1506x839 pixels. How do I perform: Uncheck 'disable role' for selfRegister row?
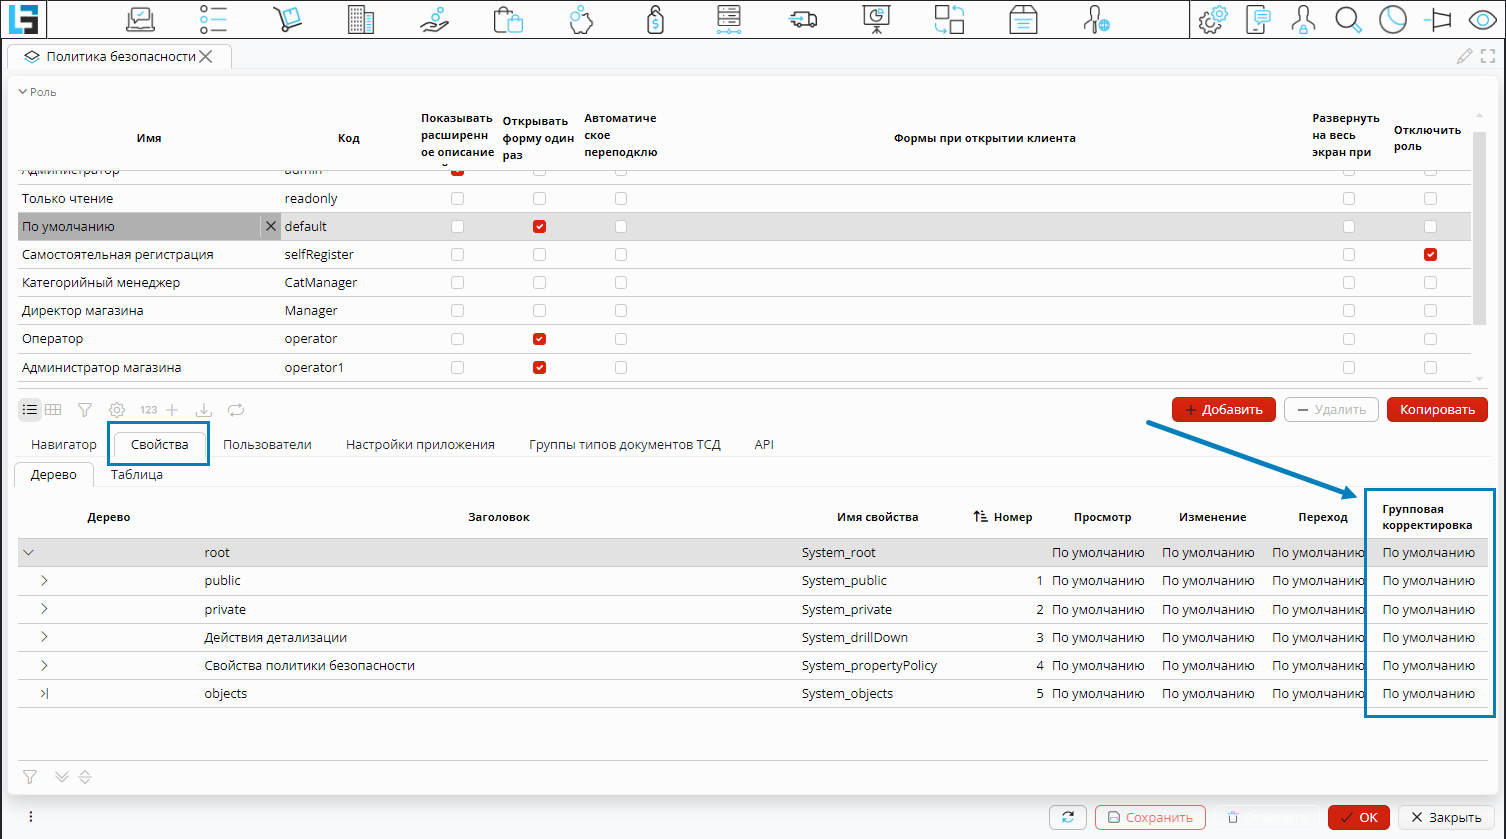(x=1430, y=255)
